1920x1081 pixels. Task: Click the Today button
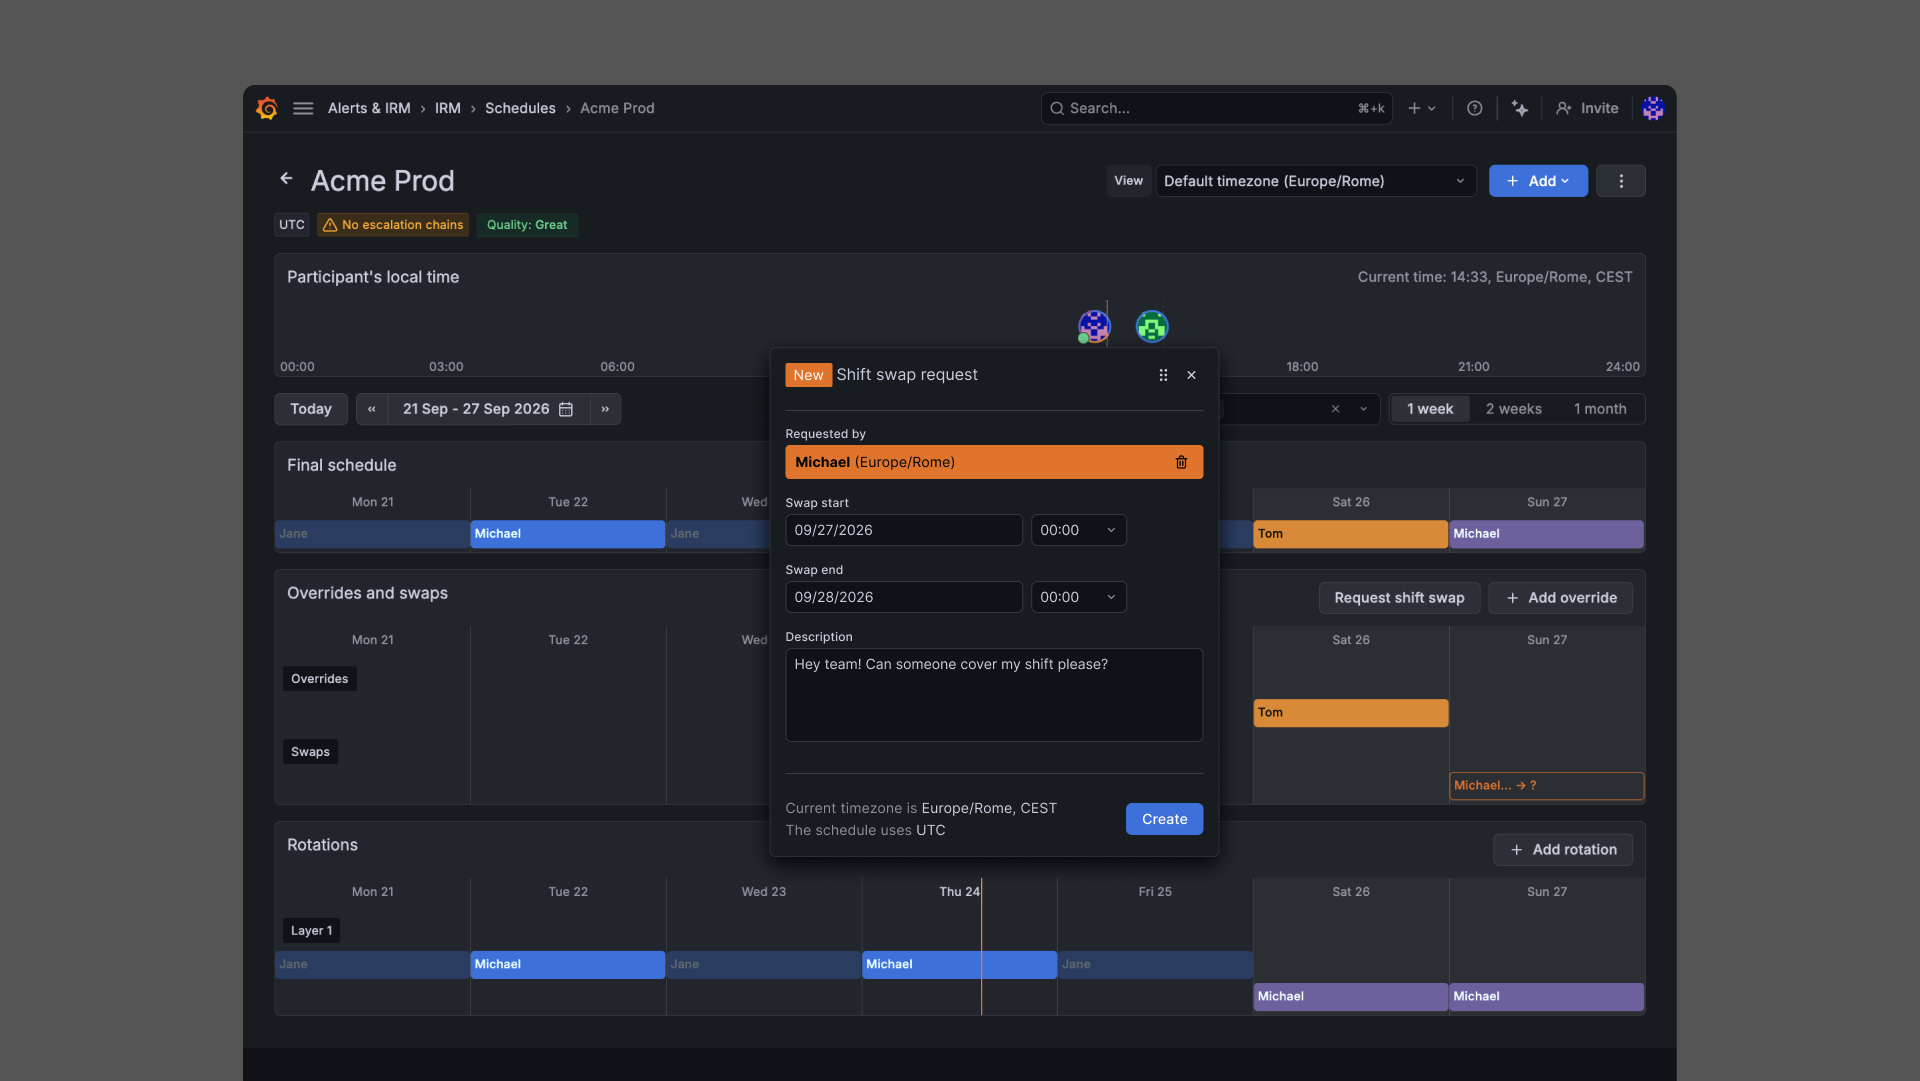click(x=310, y=409)
